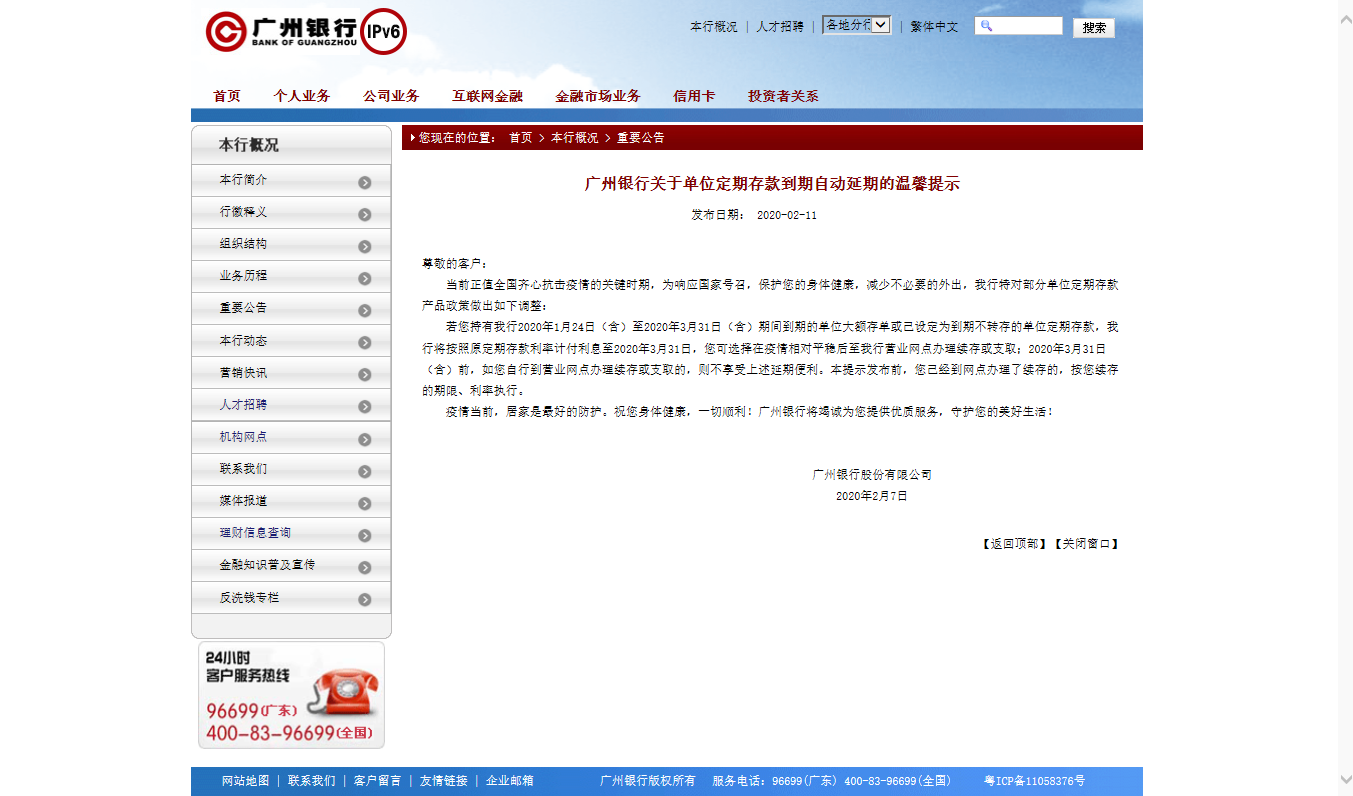Viewport: 1353px width, 796px height.
Task: Click the arrow icon beside 金融知识普及宣传
Action: (365, 567)
